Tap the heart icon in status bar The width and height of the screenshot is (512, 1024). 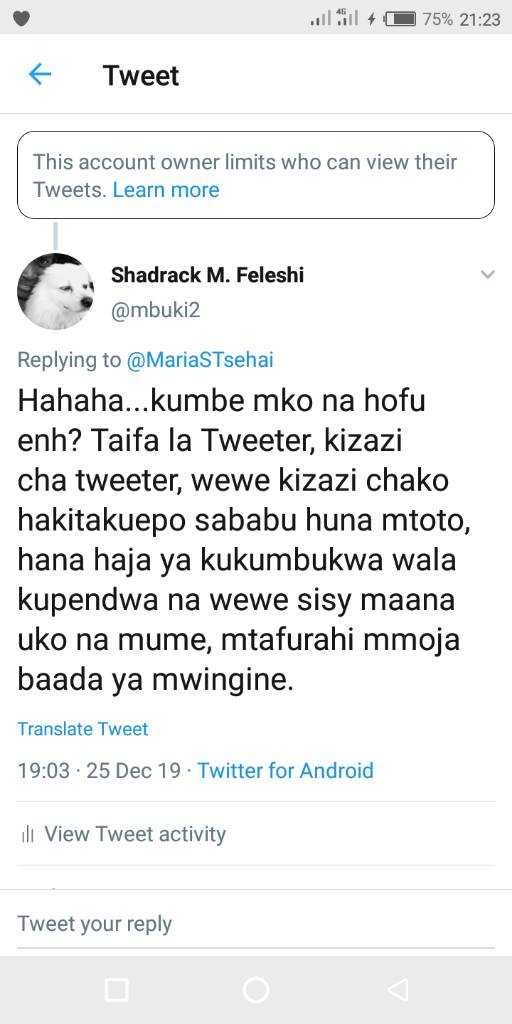[22, 20]
